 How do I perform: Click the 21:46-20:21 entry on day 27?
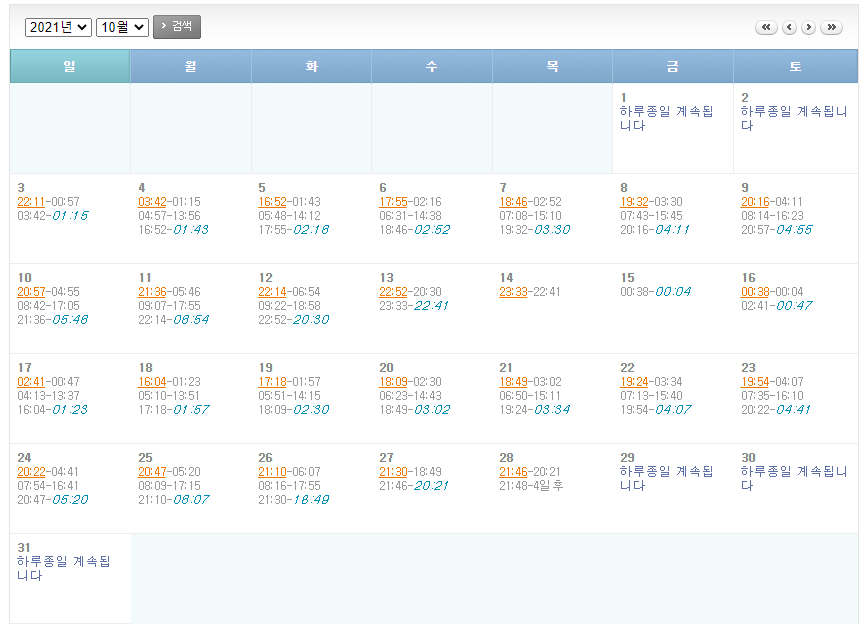[x=414, y=486]
